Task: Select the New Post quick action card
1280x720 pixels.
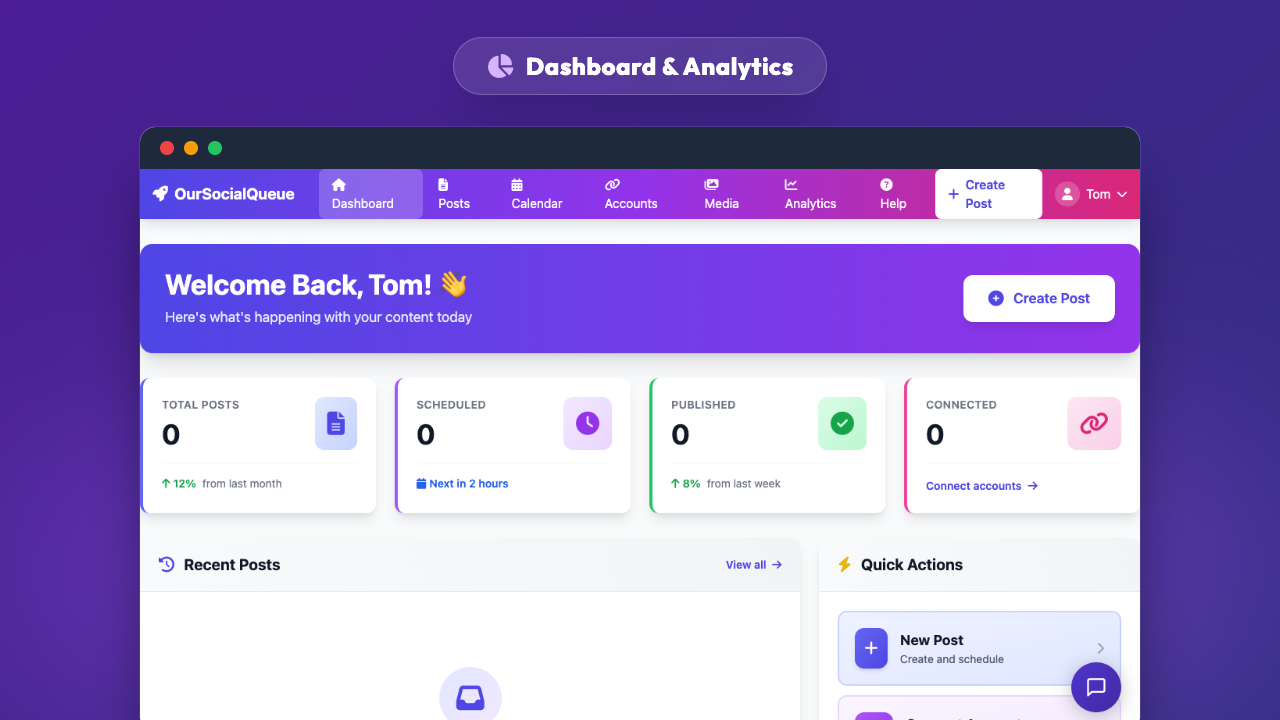Action: point(978,648)
